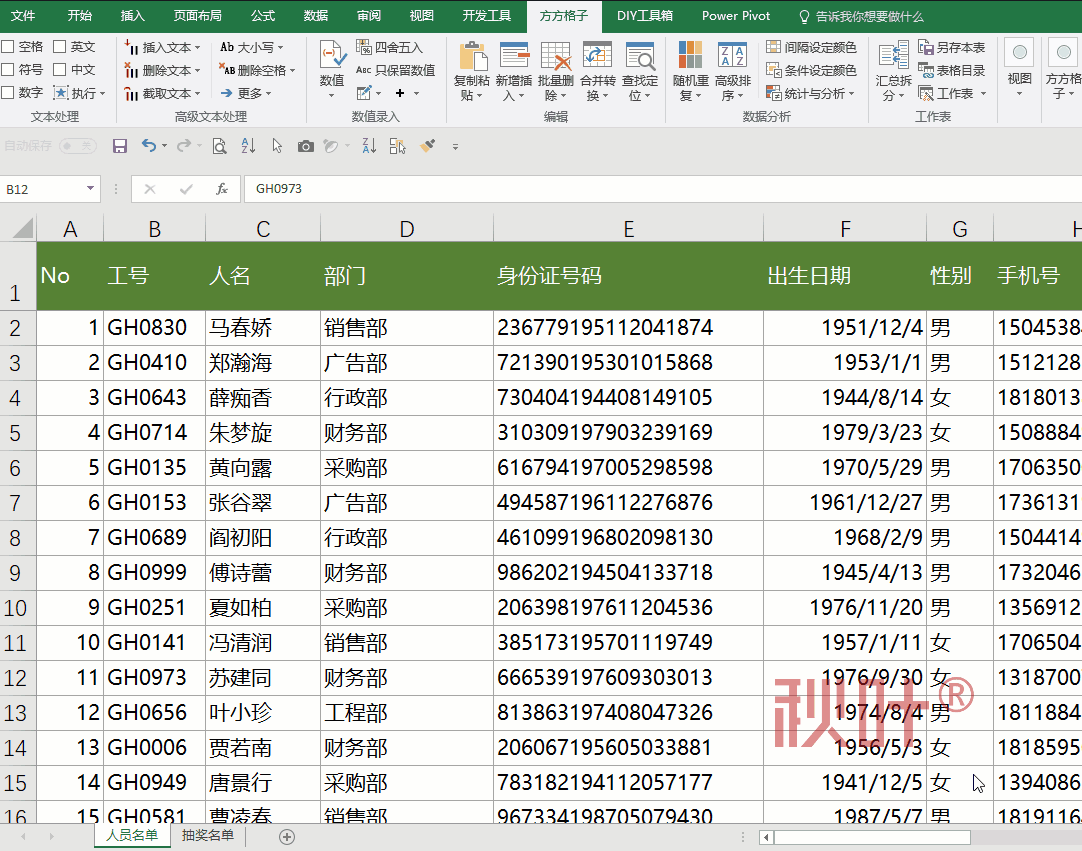Click the formula bar showing GH0973
This screenshot has width=1082, height=851.
[662, 188]
